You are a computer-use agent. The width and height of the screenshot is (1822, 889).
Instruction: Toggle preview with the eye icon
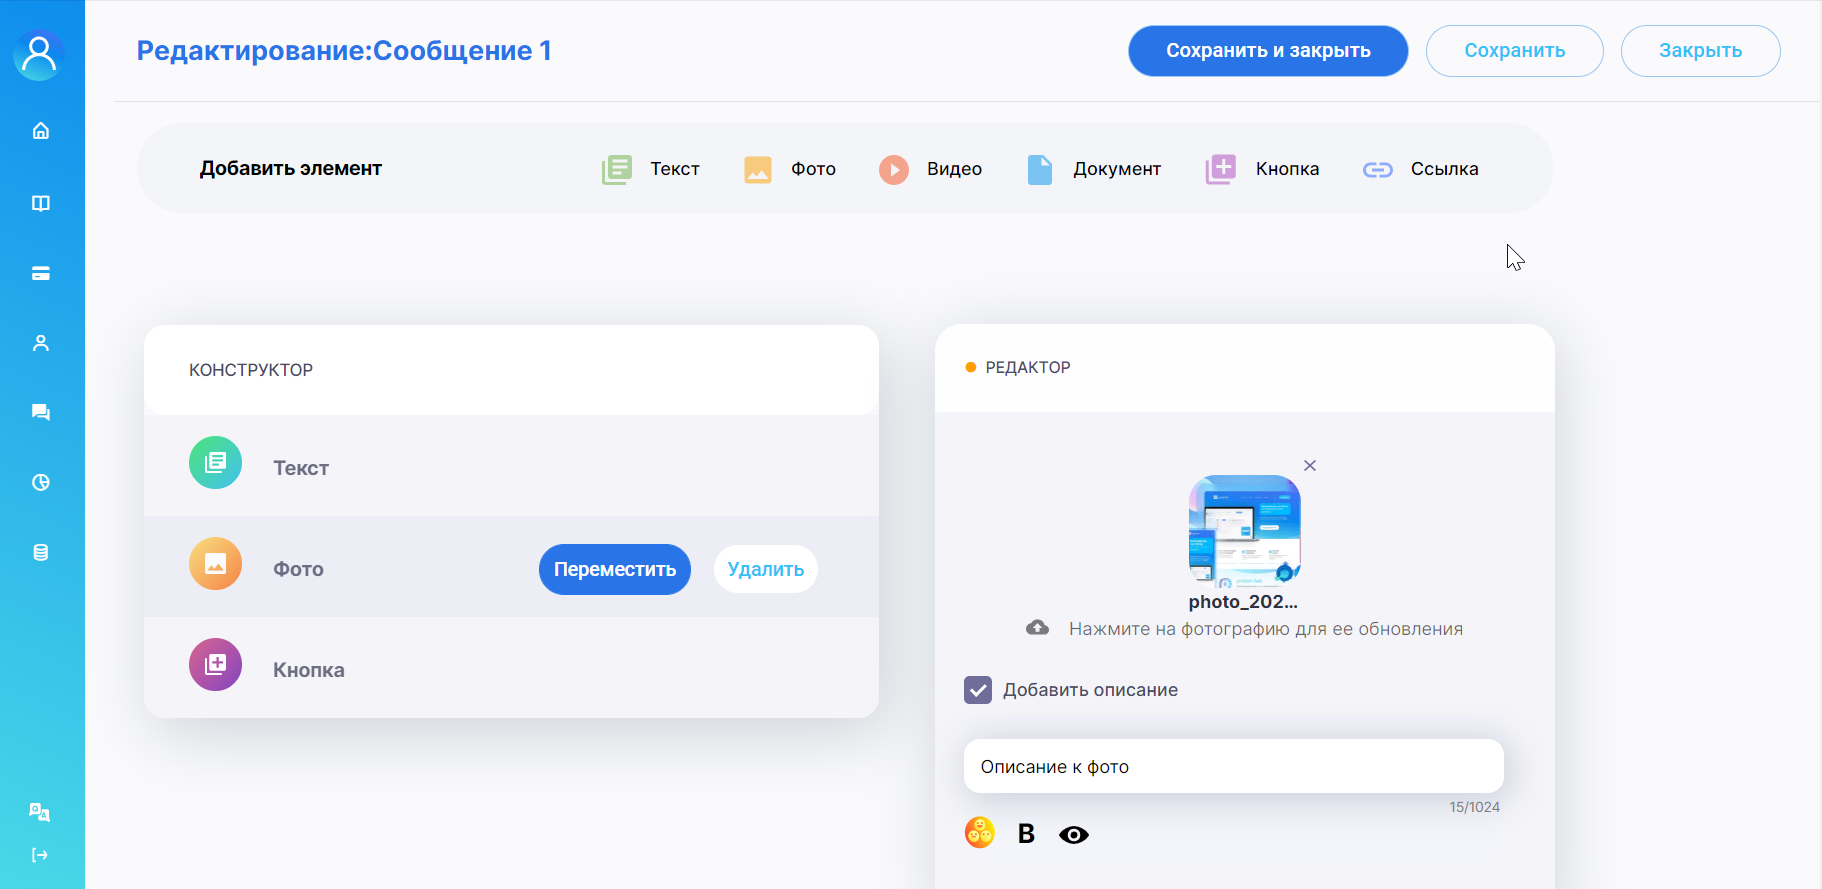coord(1074,834)
